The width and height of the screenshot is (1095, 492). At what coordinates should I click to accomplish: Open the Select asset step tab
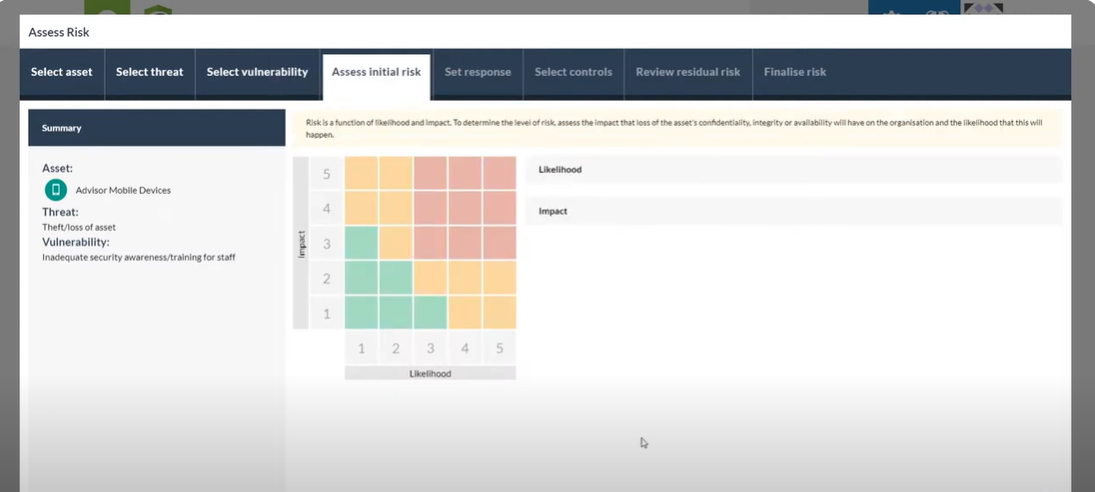coord(62,72)
